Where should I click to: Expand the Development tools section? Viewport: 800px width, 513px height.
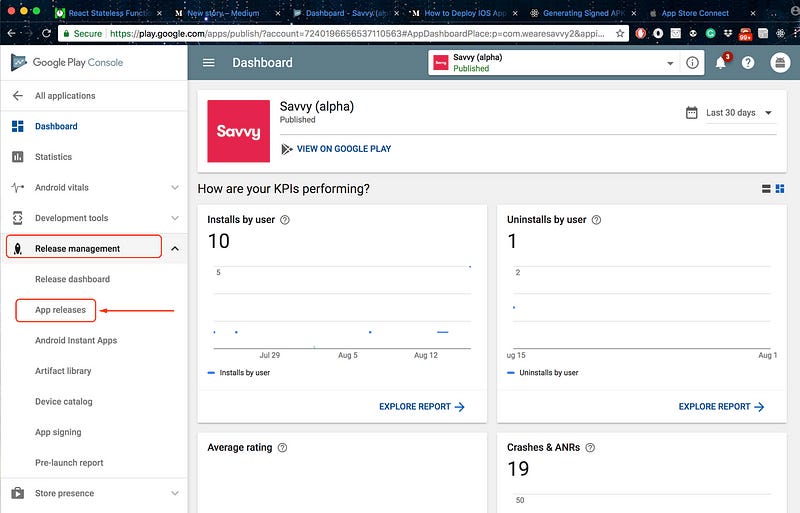click(175, 218)
